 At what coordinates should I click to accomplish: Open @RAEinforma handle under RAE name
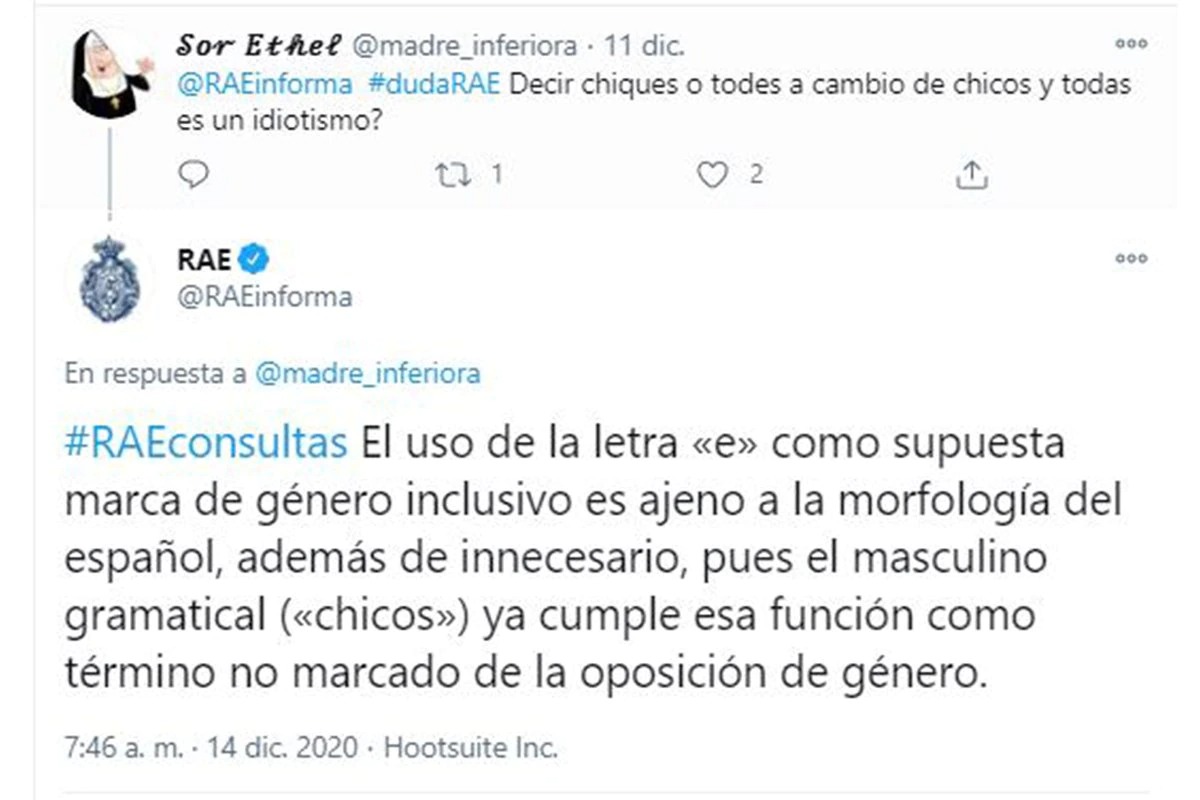coord(265,297)
